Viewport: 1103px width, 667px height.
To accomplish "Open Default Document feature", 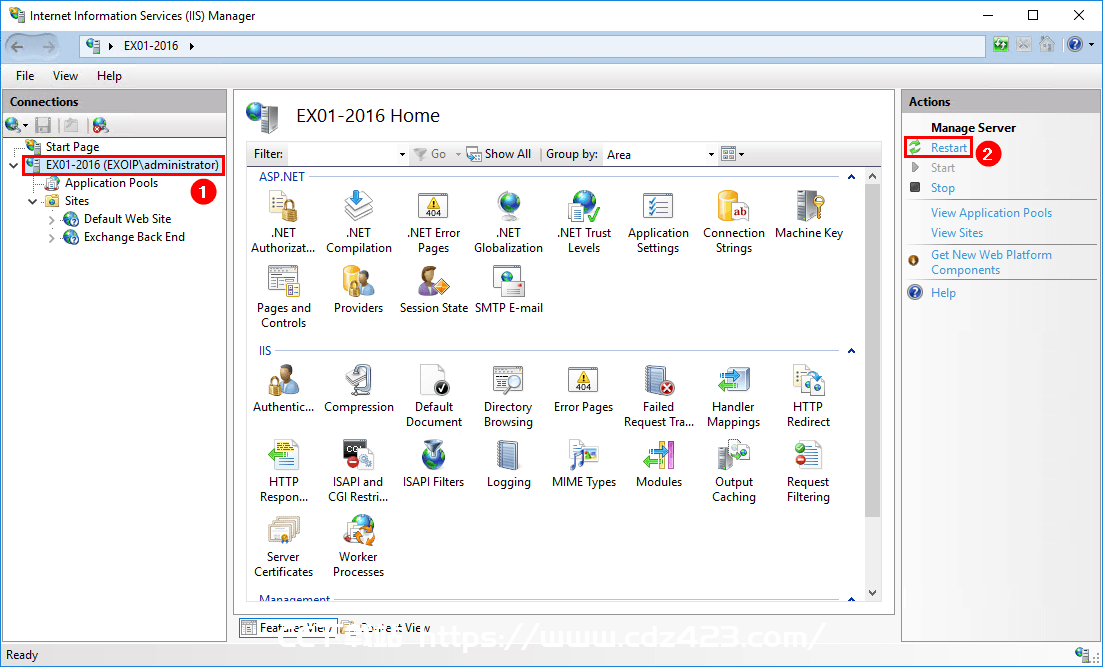I will (433, 396).
